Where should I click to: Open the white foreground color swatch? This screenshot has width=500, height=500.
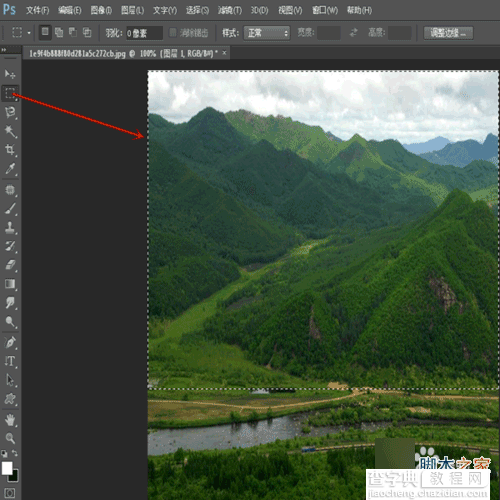[6, 468]
